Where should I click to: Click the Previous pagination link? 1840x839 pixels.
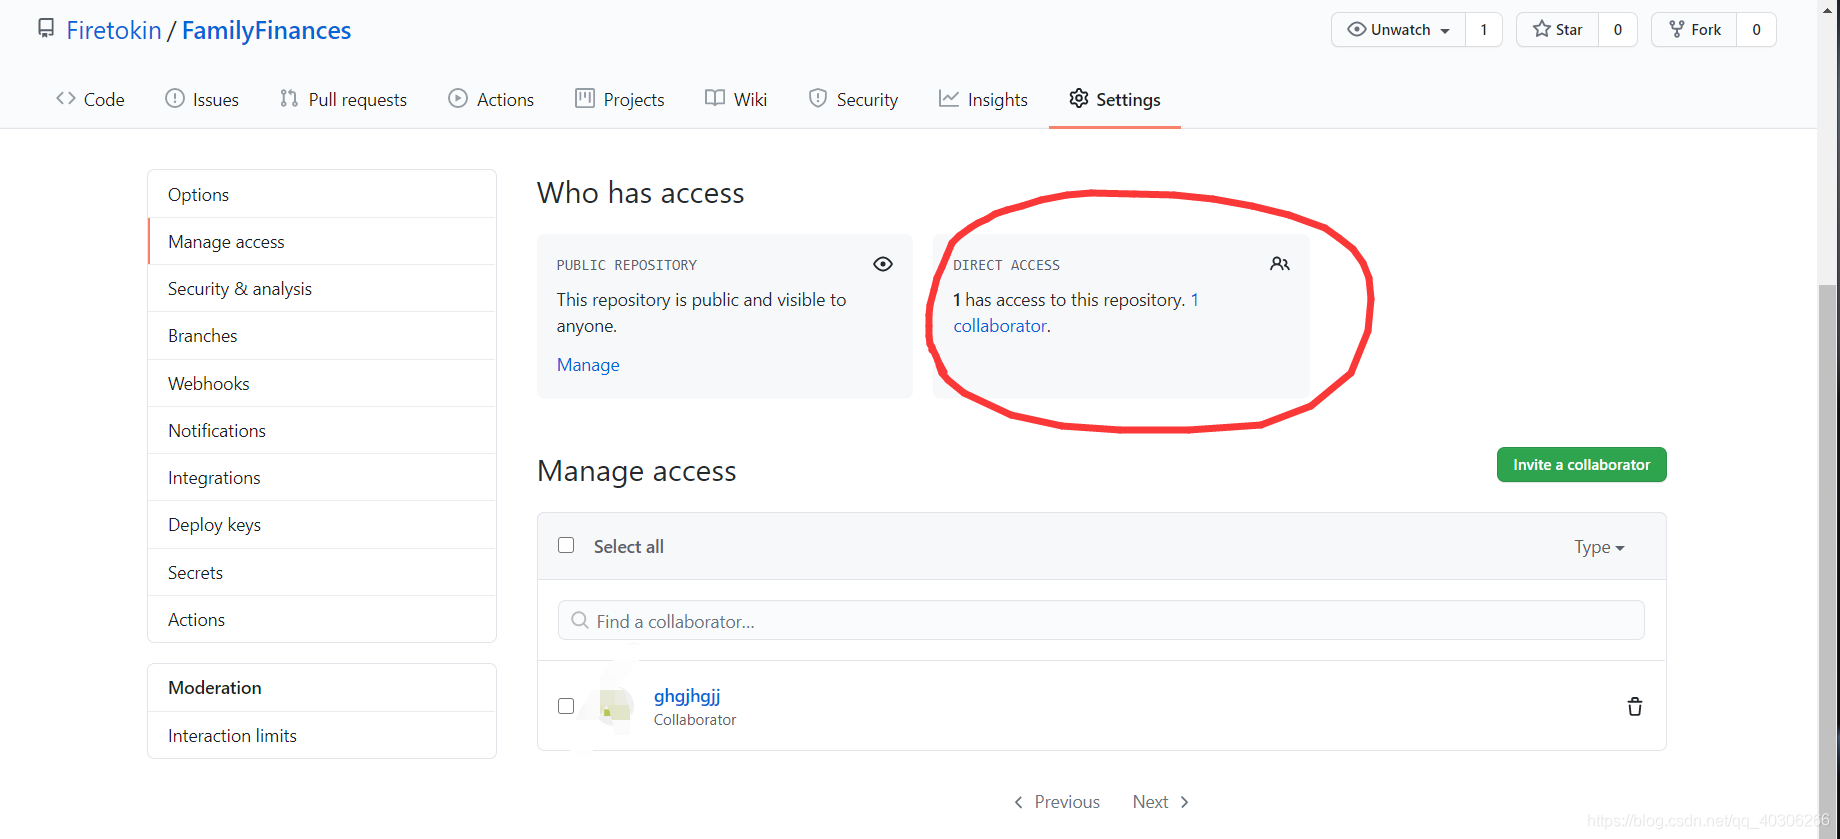1056,802
